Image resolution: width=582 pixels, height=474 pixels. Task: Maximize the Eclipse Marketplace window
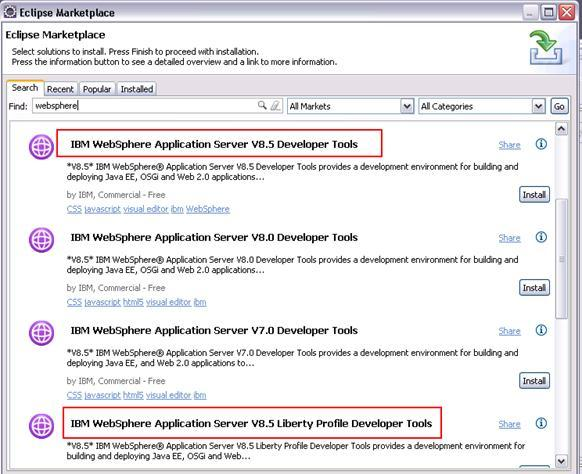click(x=548, y=12)
